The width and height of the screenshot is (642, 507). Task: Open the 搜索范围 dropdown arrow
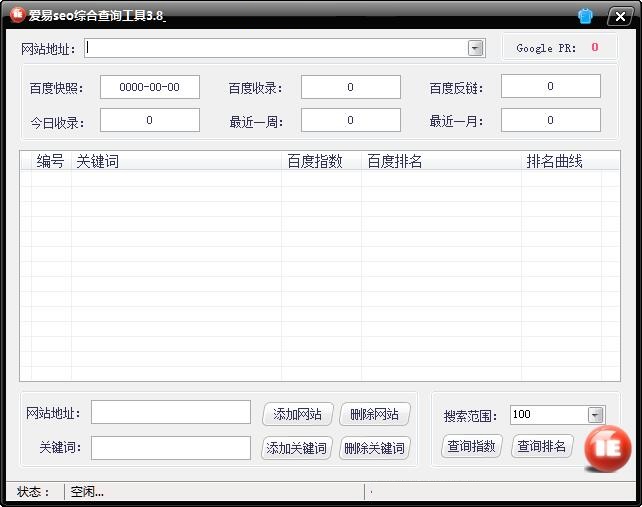pos(596,415)
